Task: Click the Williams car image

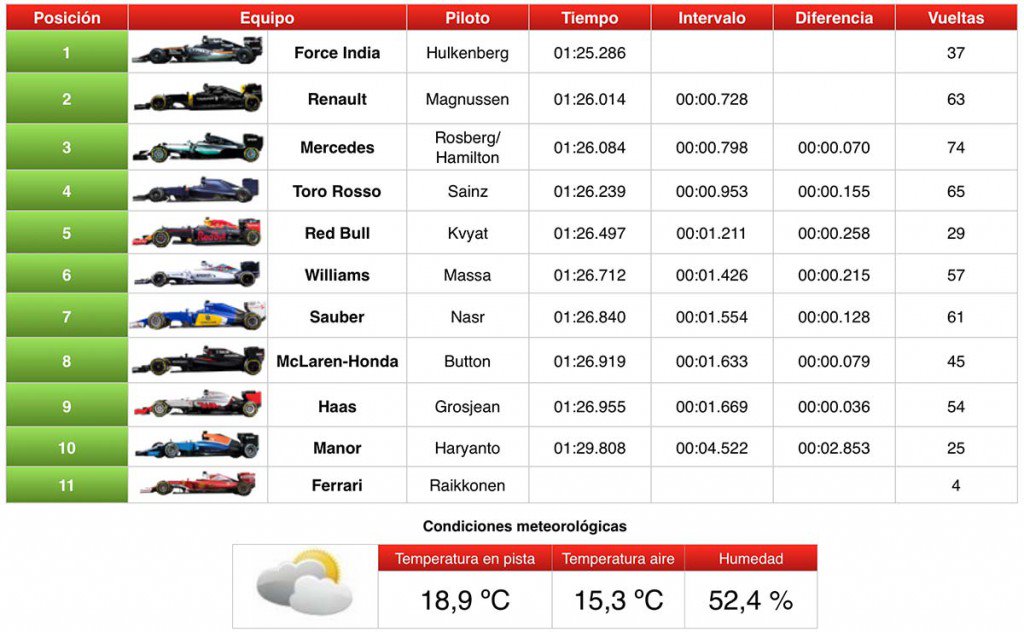Action: click(198, 274)
